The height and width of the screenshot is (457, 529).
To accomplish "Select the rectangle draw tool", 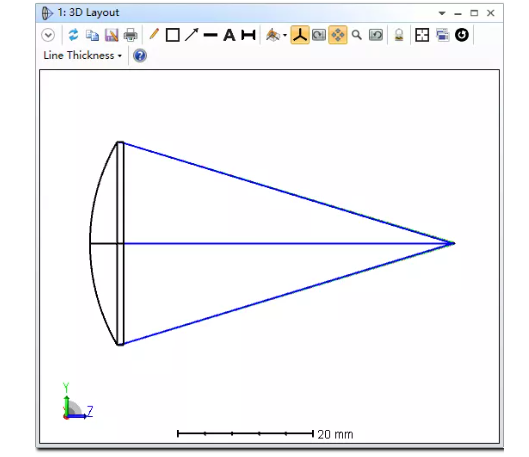I will click(x=173, y=35).
